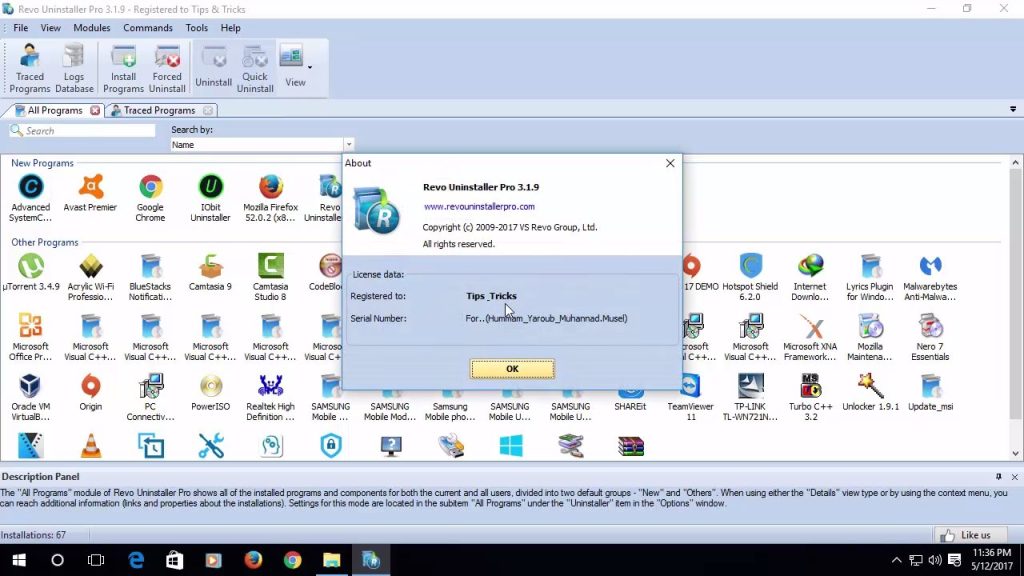1024x576 pixels.
Task: Close the Description Panel
Action: pos(1015,477)
